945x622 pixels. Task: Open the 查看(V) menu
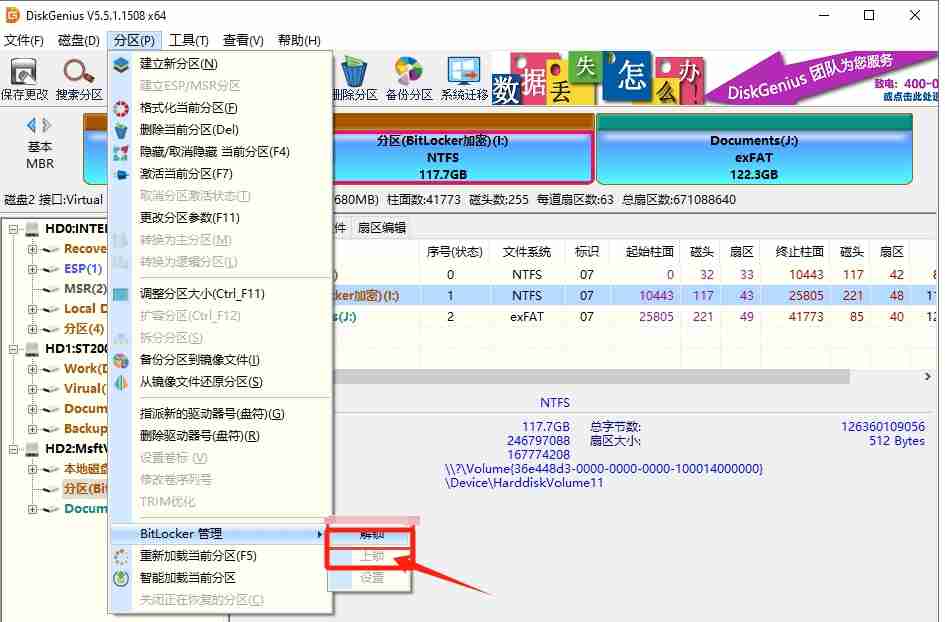244,40
